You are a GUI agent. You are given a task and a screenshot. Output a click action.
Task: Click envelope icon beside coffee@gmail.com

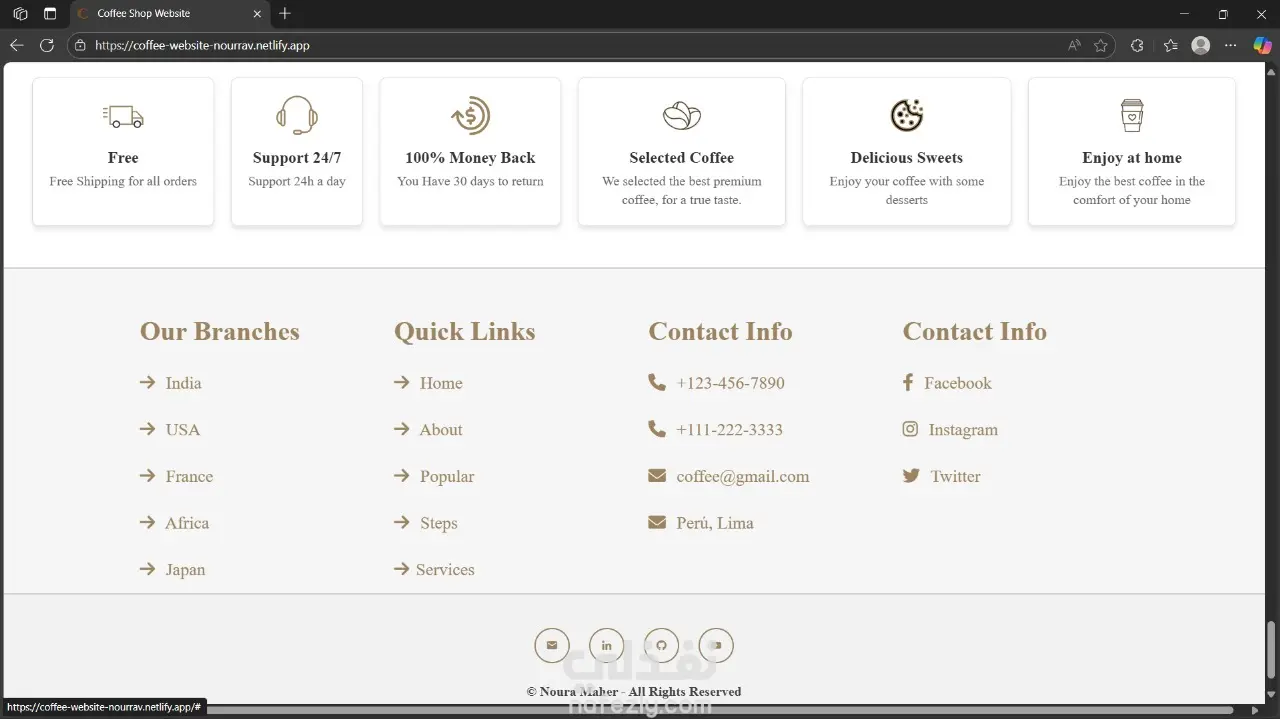pyautogui.click(x=657, y=476)
